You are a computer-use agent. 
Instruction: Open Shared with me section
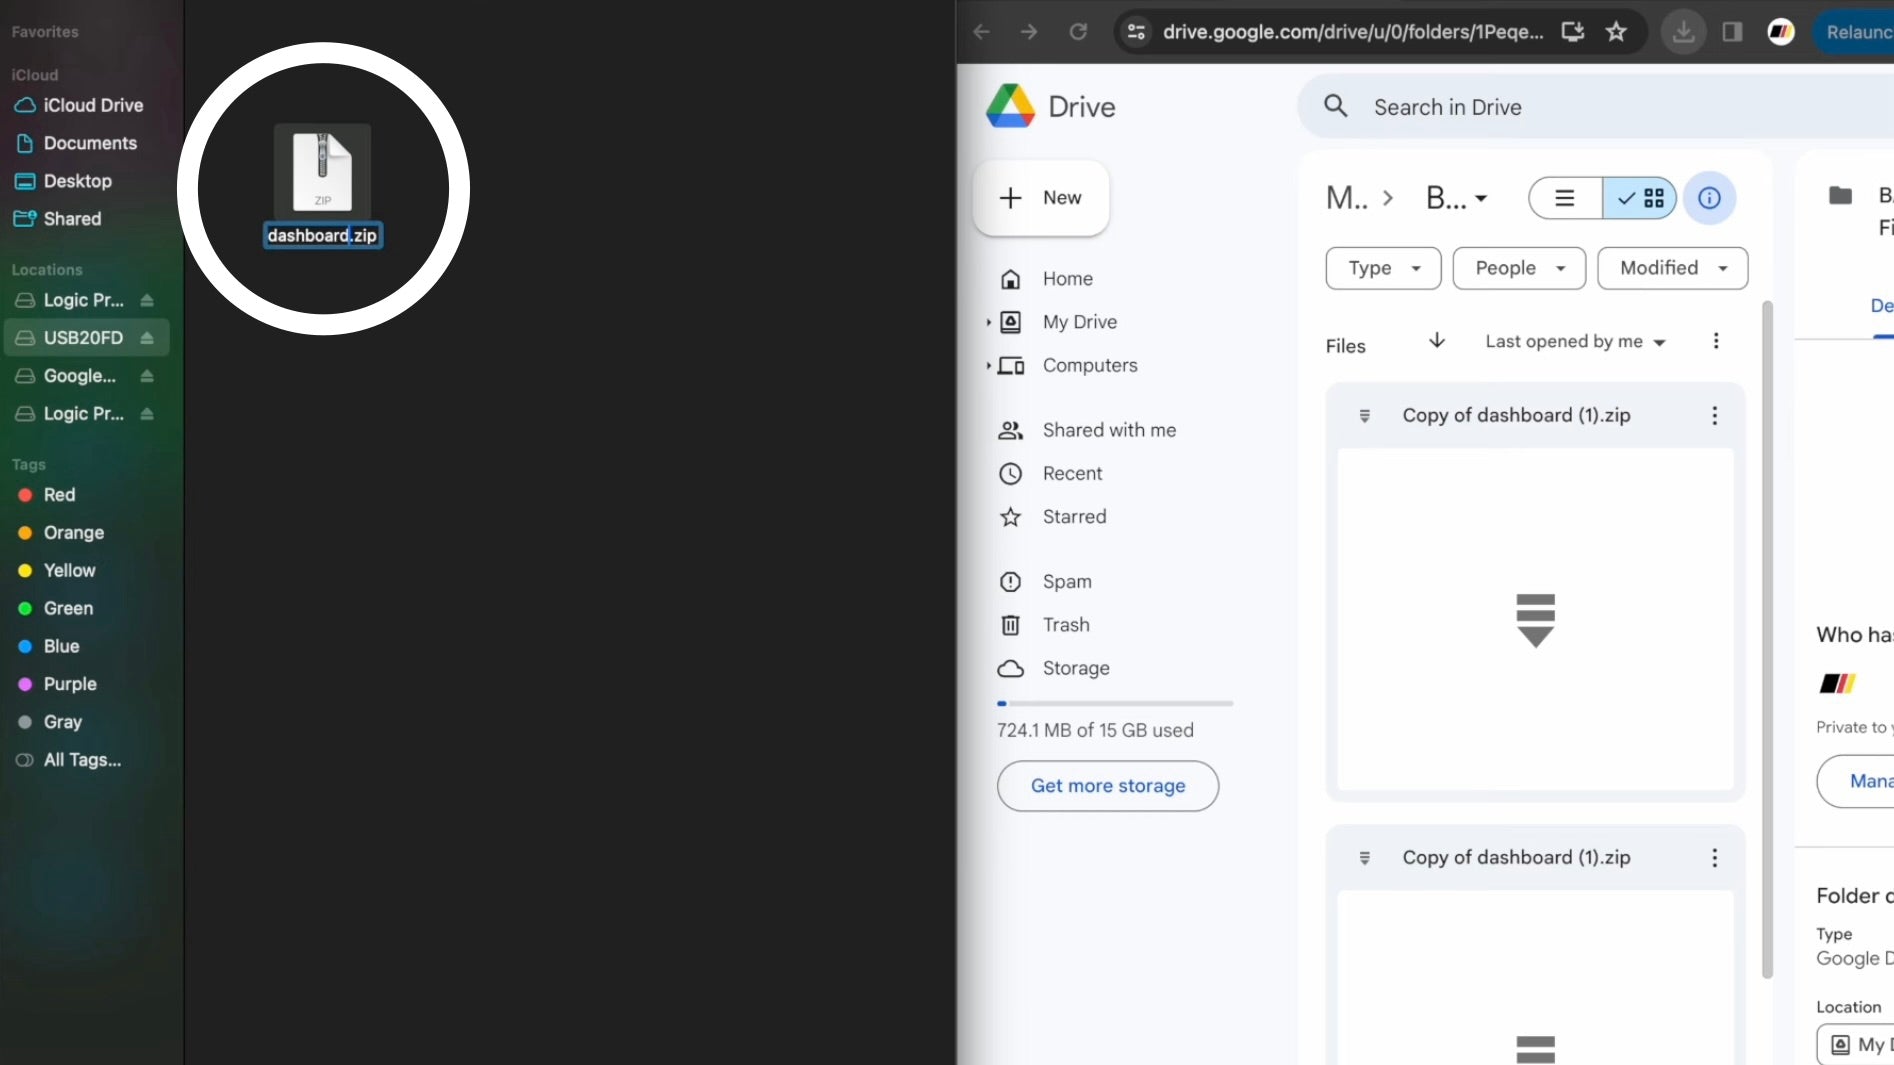coord(1108,430)
